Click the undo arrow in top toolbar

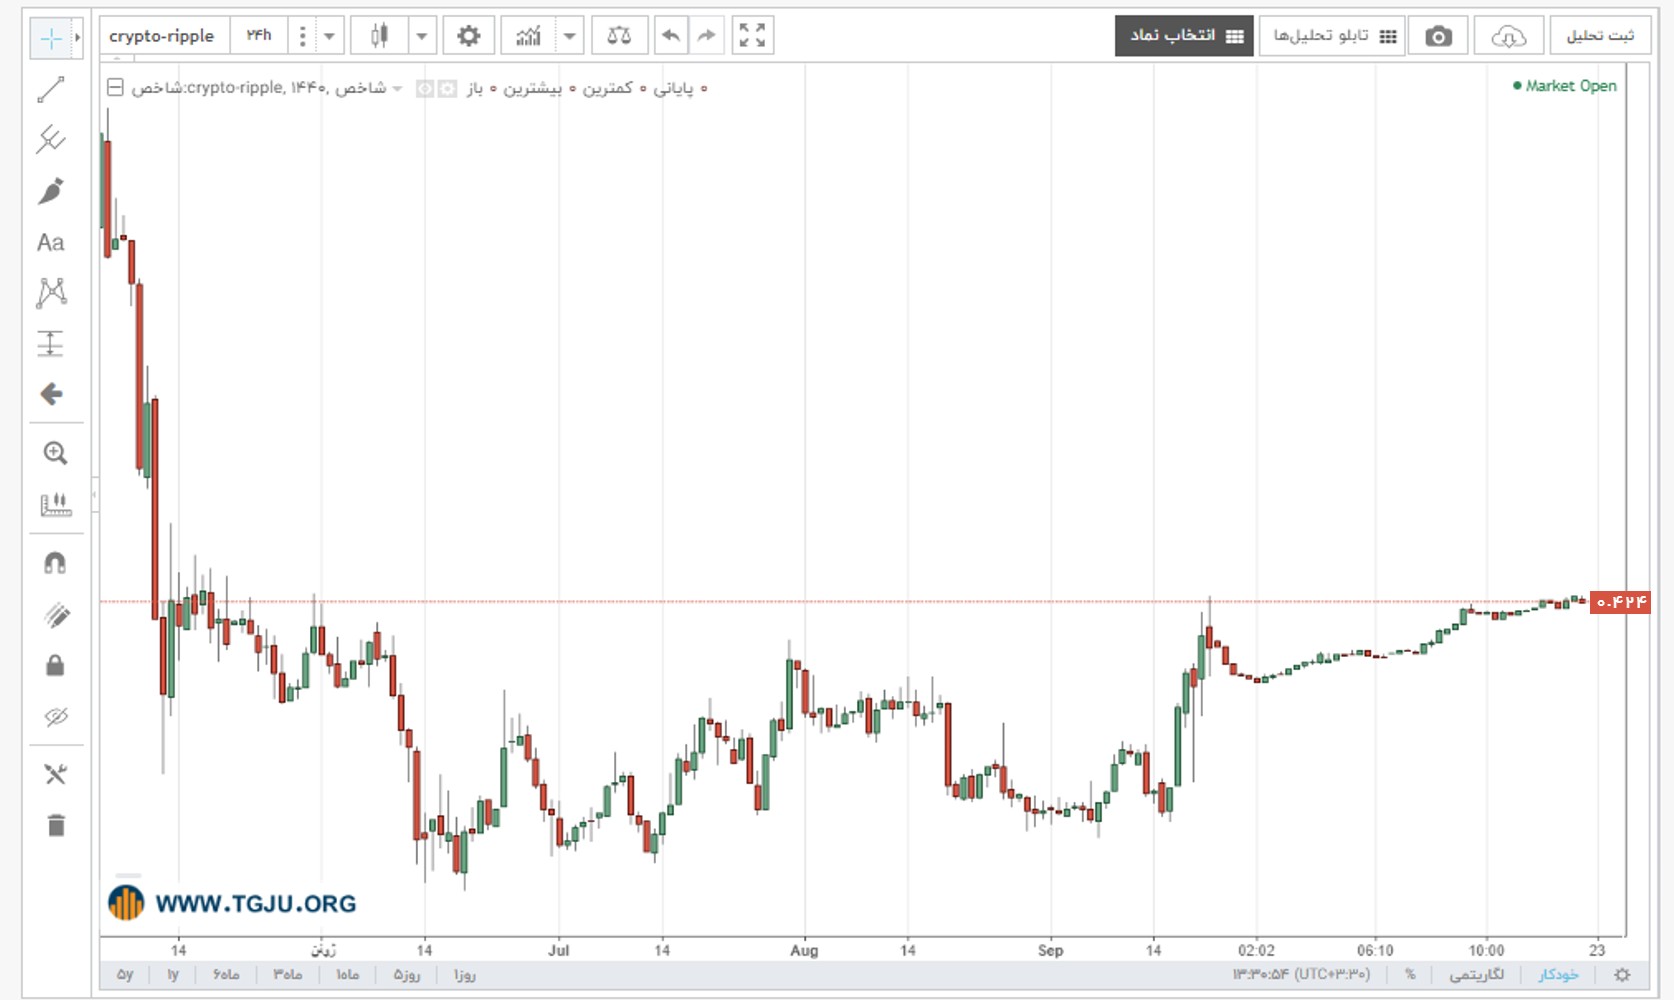(671, 36)
